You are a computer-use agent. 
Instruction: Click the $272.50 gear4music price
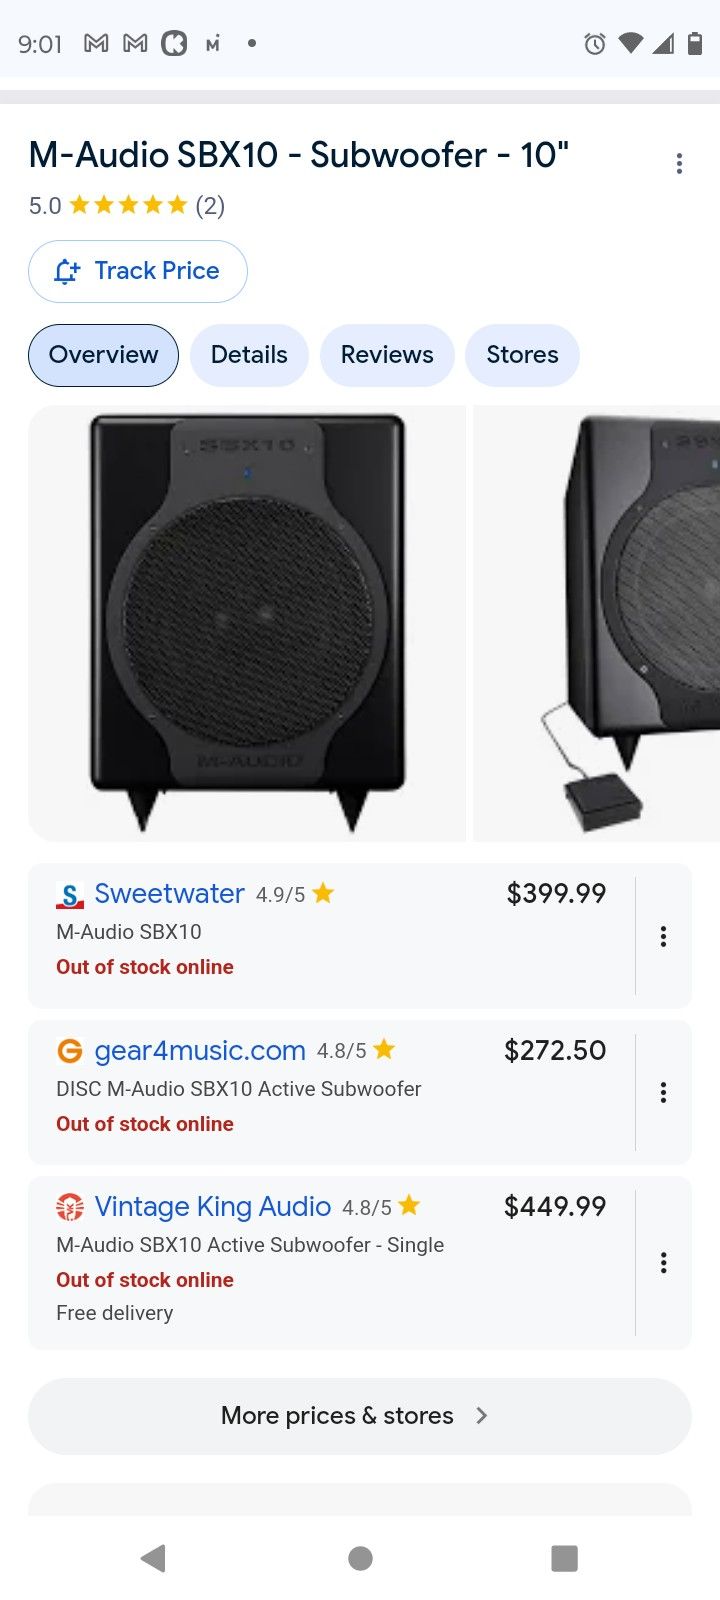[554, 1051]
